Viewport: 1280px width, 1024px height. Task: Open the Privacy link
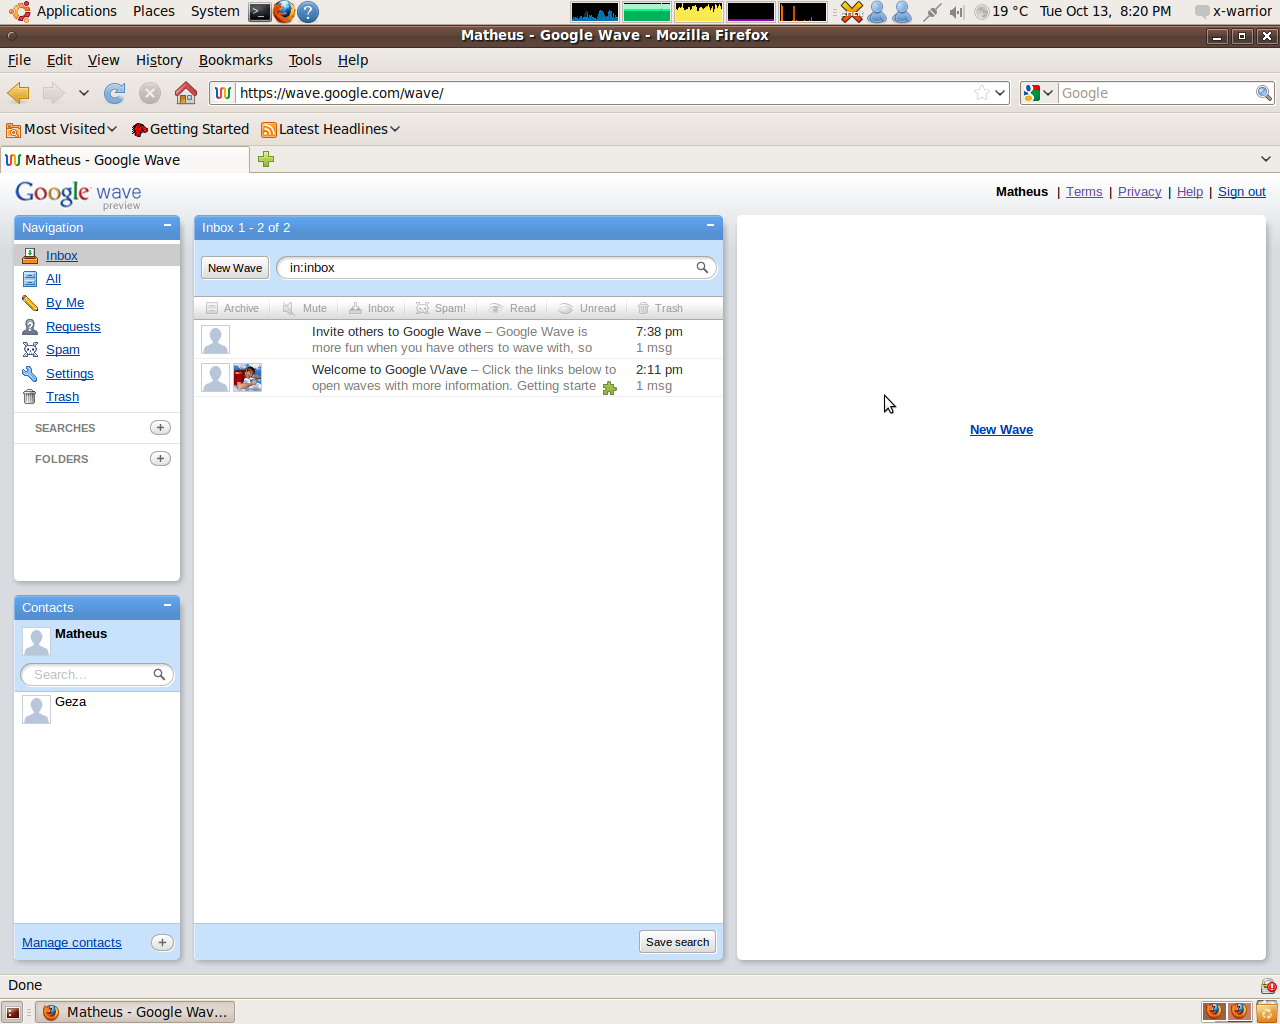(1139, 192)
